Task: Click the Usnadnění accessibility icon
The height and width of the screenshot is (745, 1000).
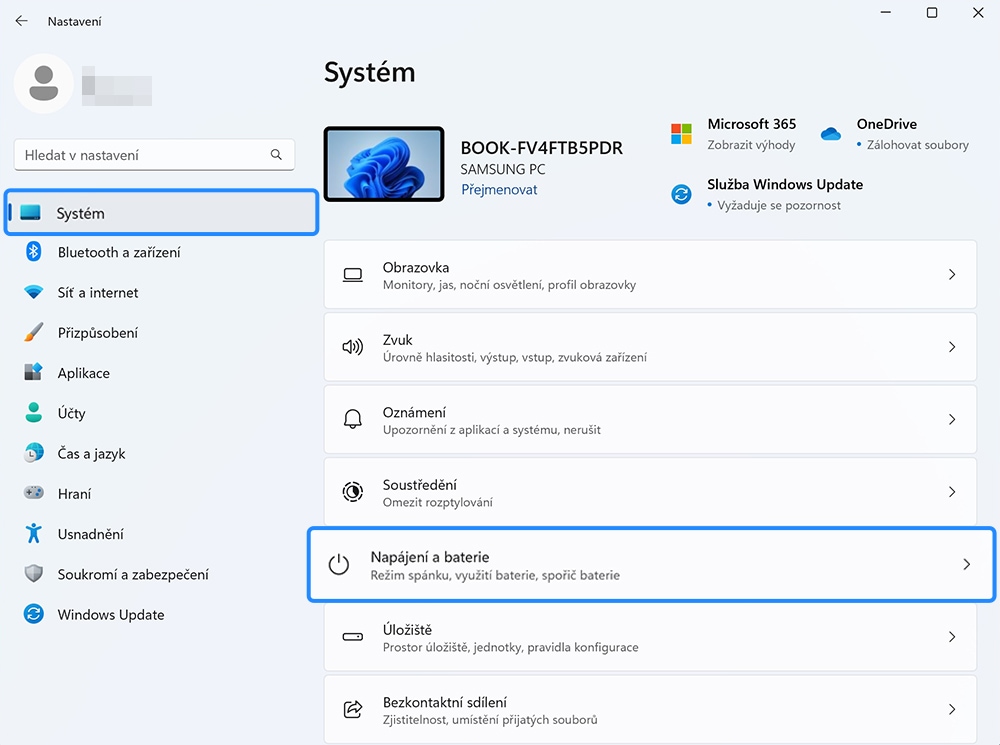Action: point(33,533)
